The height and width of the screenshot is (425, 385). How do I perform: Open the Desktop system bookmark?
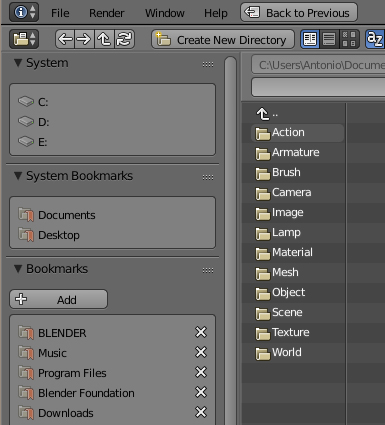(113, 235)
